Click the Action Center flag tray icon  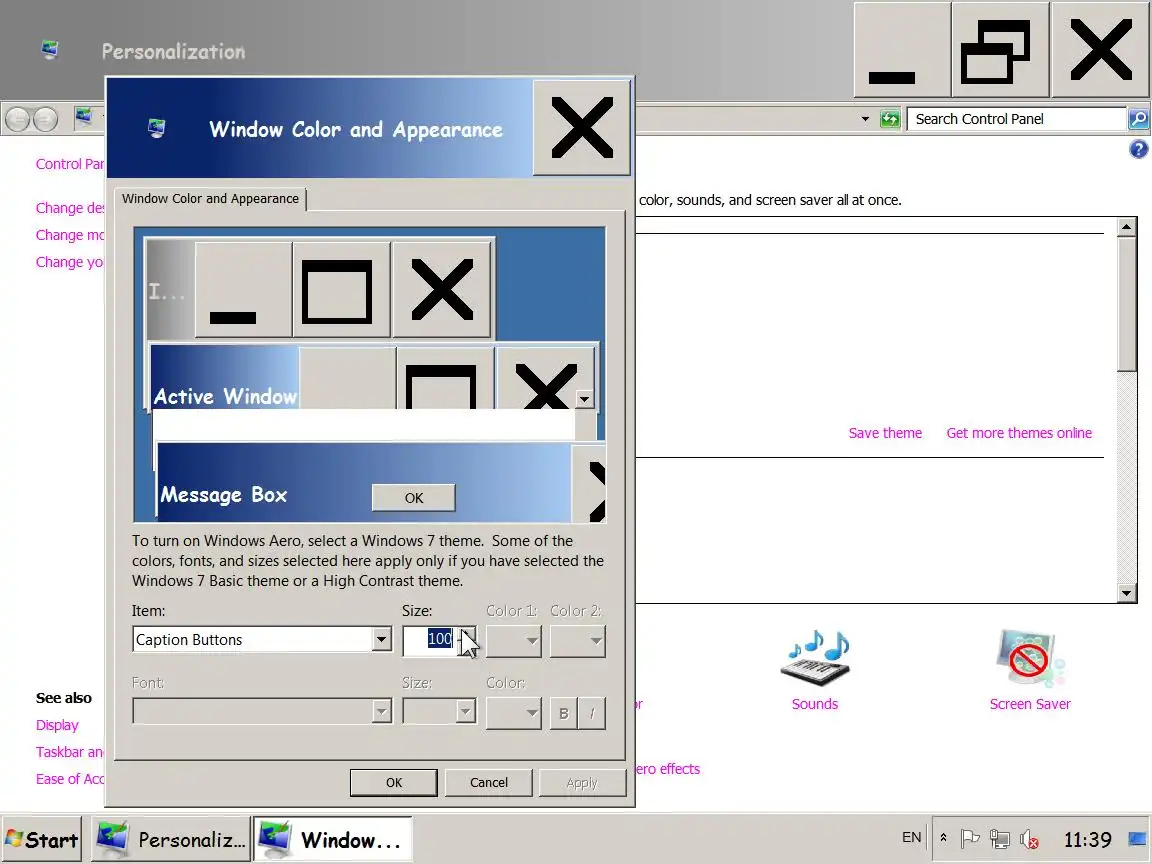pyautogui.click(x=970, y=838)
